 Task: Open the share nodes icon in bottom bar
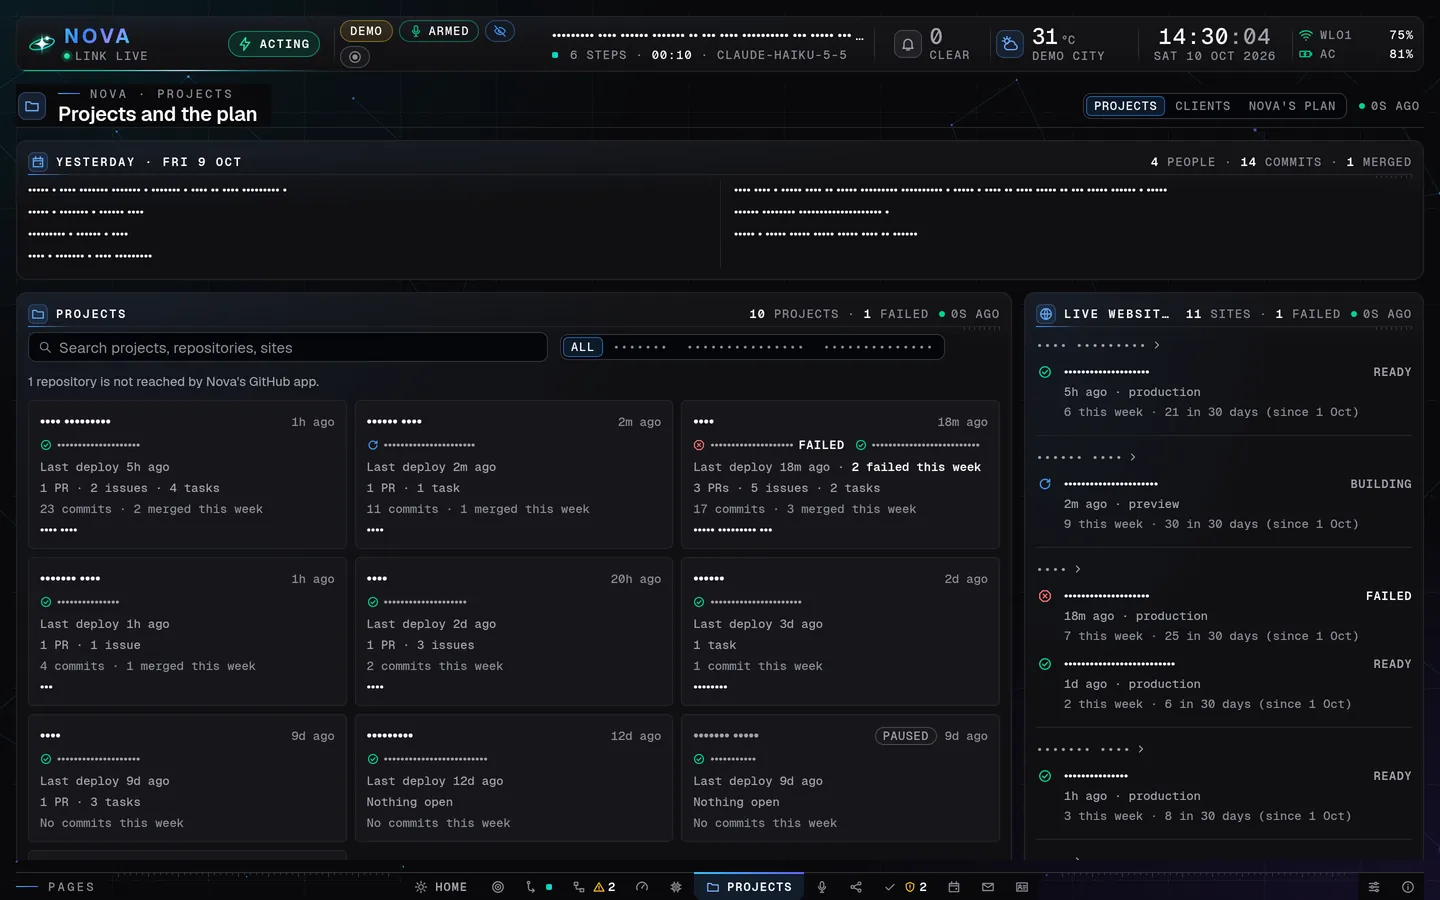pyautogui.click(x=856, y=887)
